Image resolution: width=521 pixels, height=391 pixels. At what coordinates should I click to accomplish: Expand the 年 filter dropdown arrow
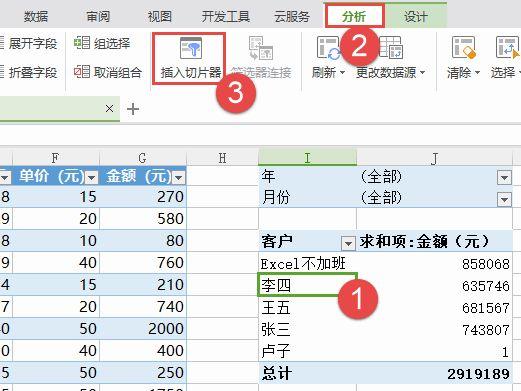tap(504, 177)
